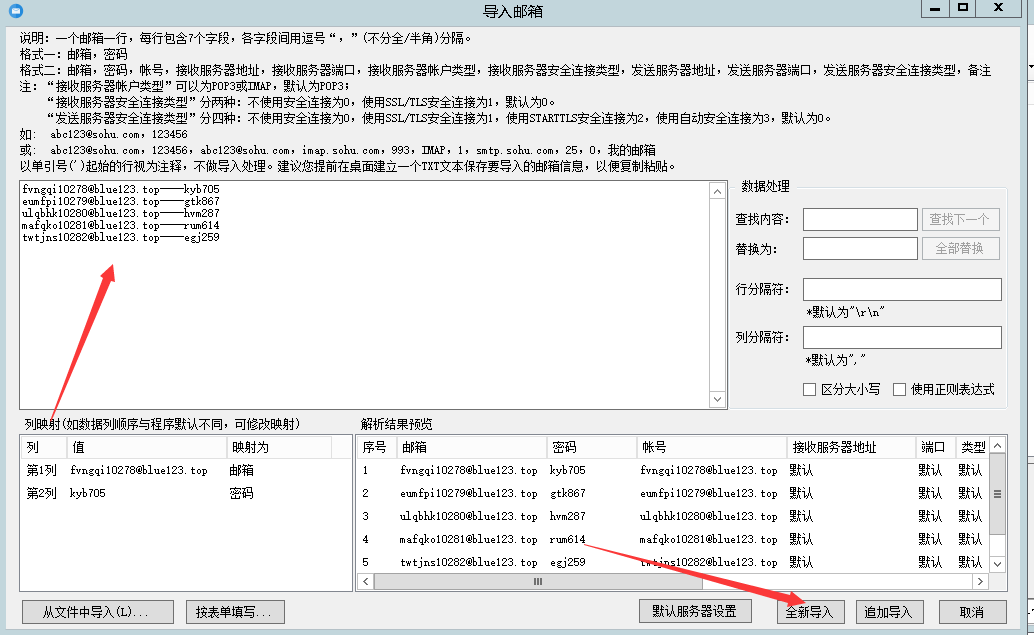Click preview table right scroll arrow
Image resolution: width=1034 pixels, height=635 pixels.
tap(981, 582)
